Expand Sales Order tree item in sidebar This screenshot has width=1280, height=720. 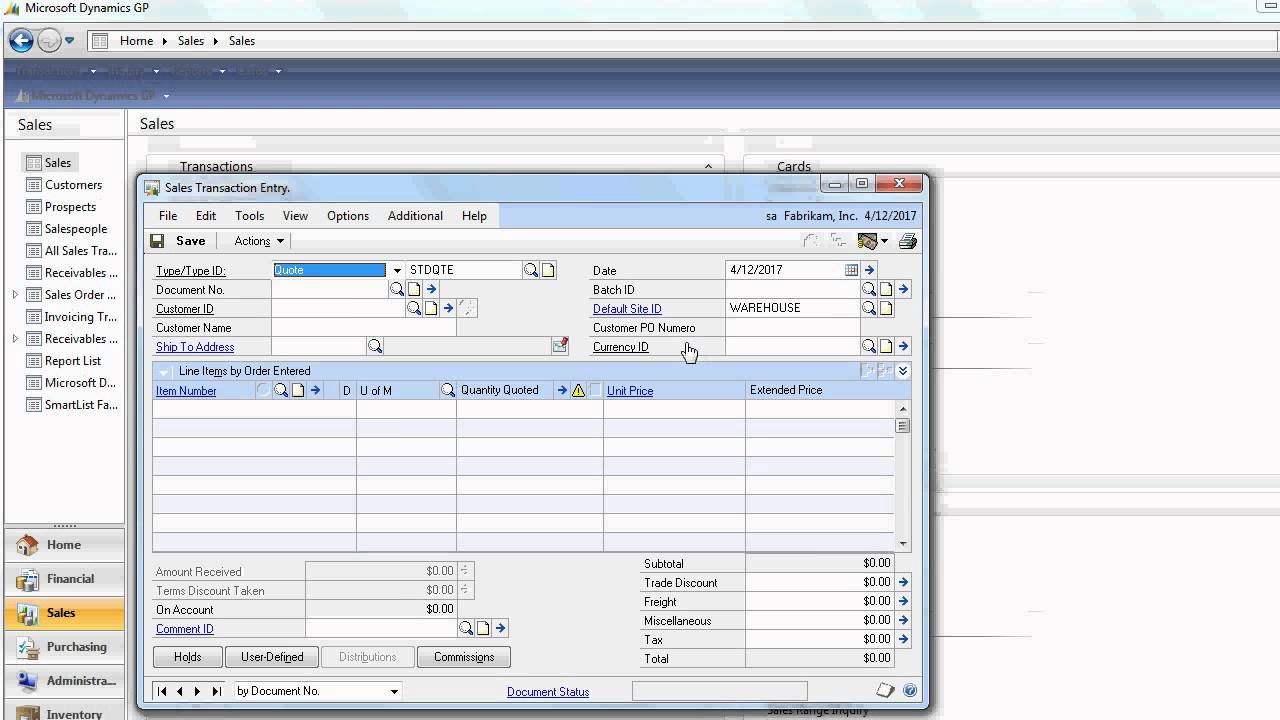pyautogui.click(x=15, y=295)
